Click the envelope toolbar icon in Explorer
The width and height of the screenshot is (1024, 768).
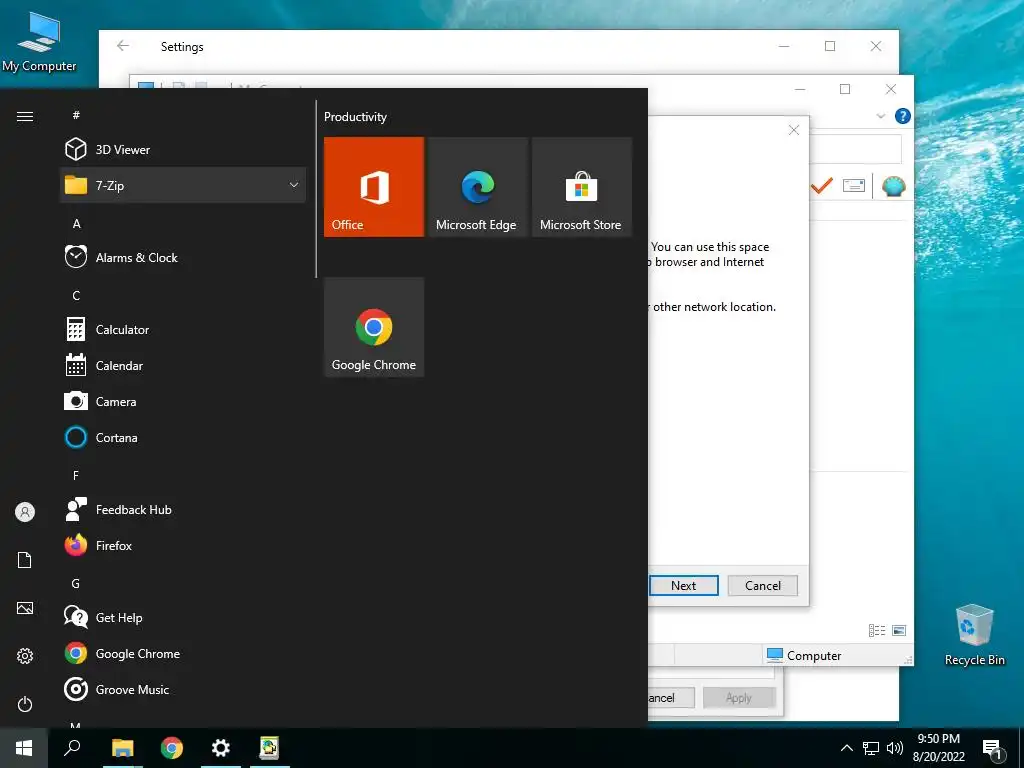(x=854, y=186)
